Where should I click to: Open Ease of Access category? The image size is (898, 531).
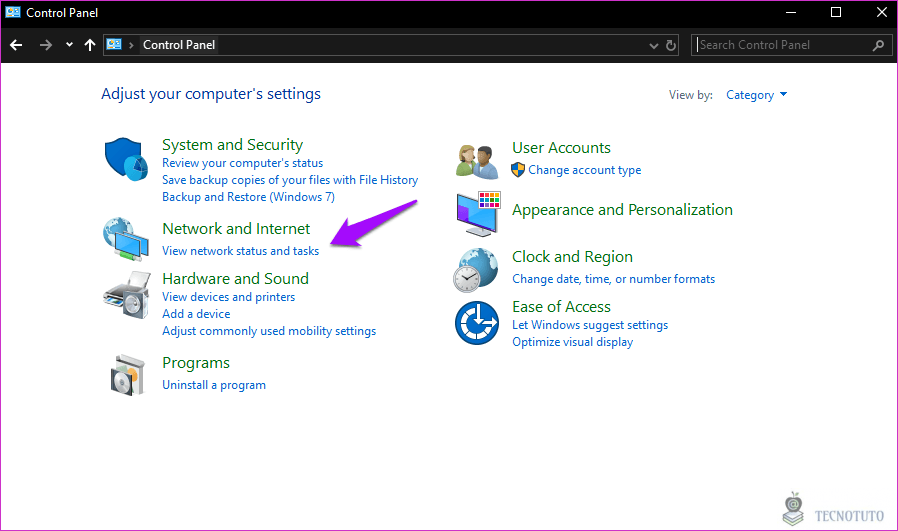[x=561, y=307]
